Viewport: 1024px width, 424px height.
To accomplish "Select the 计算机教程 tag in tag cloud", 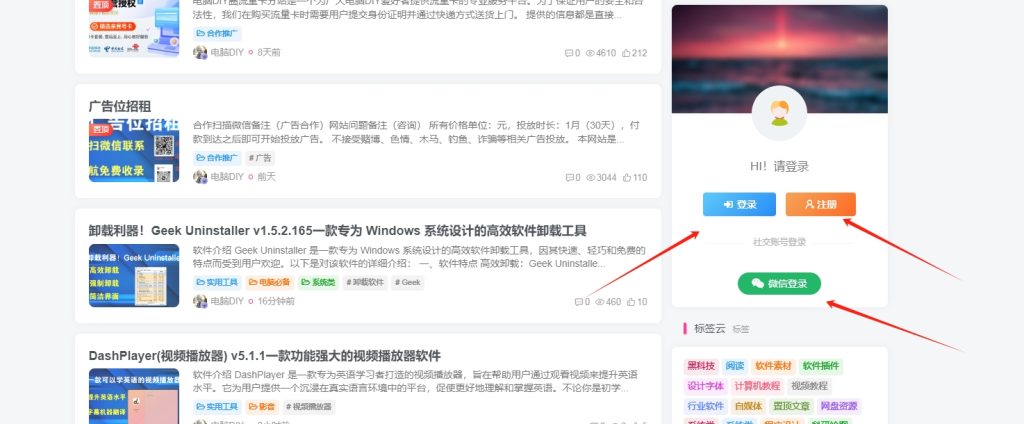I will click(757, 386).
